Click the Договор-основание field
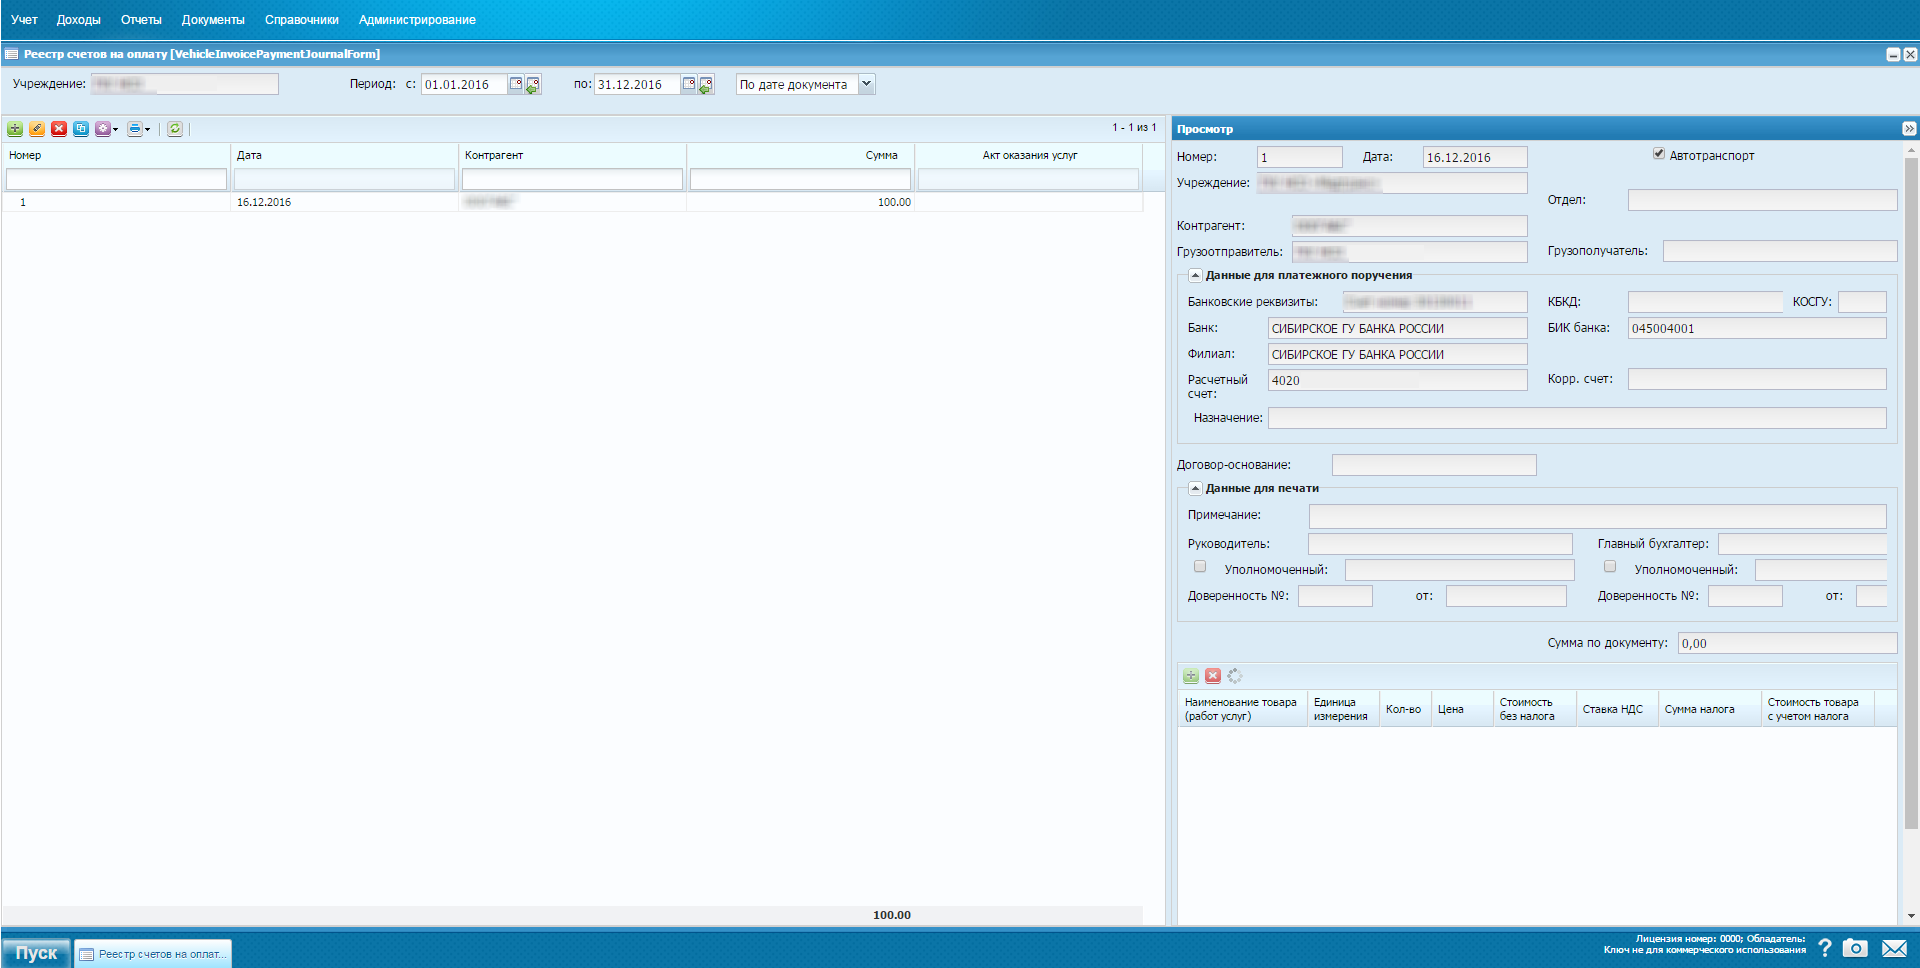Image resolution: width=1920 pixels, height=968 pixels. point(1434,465)
